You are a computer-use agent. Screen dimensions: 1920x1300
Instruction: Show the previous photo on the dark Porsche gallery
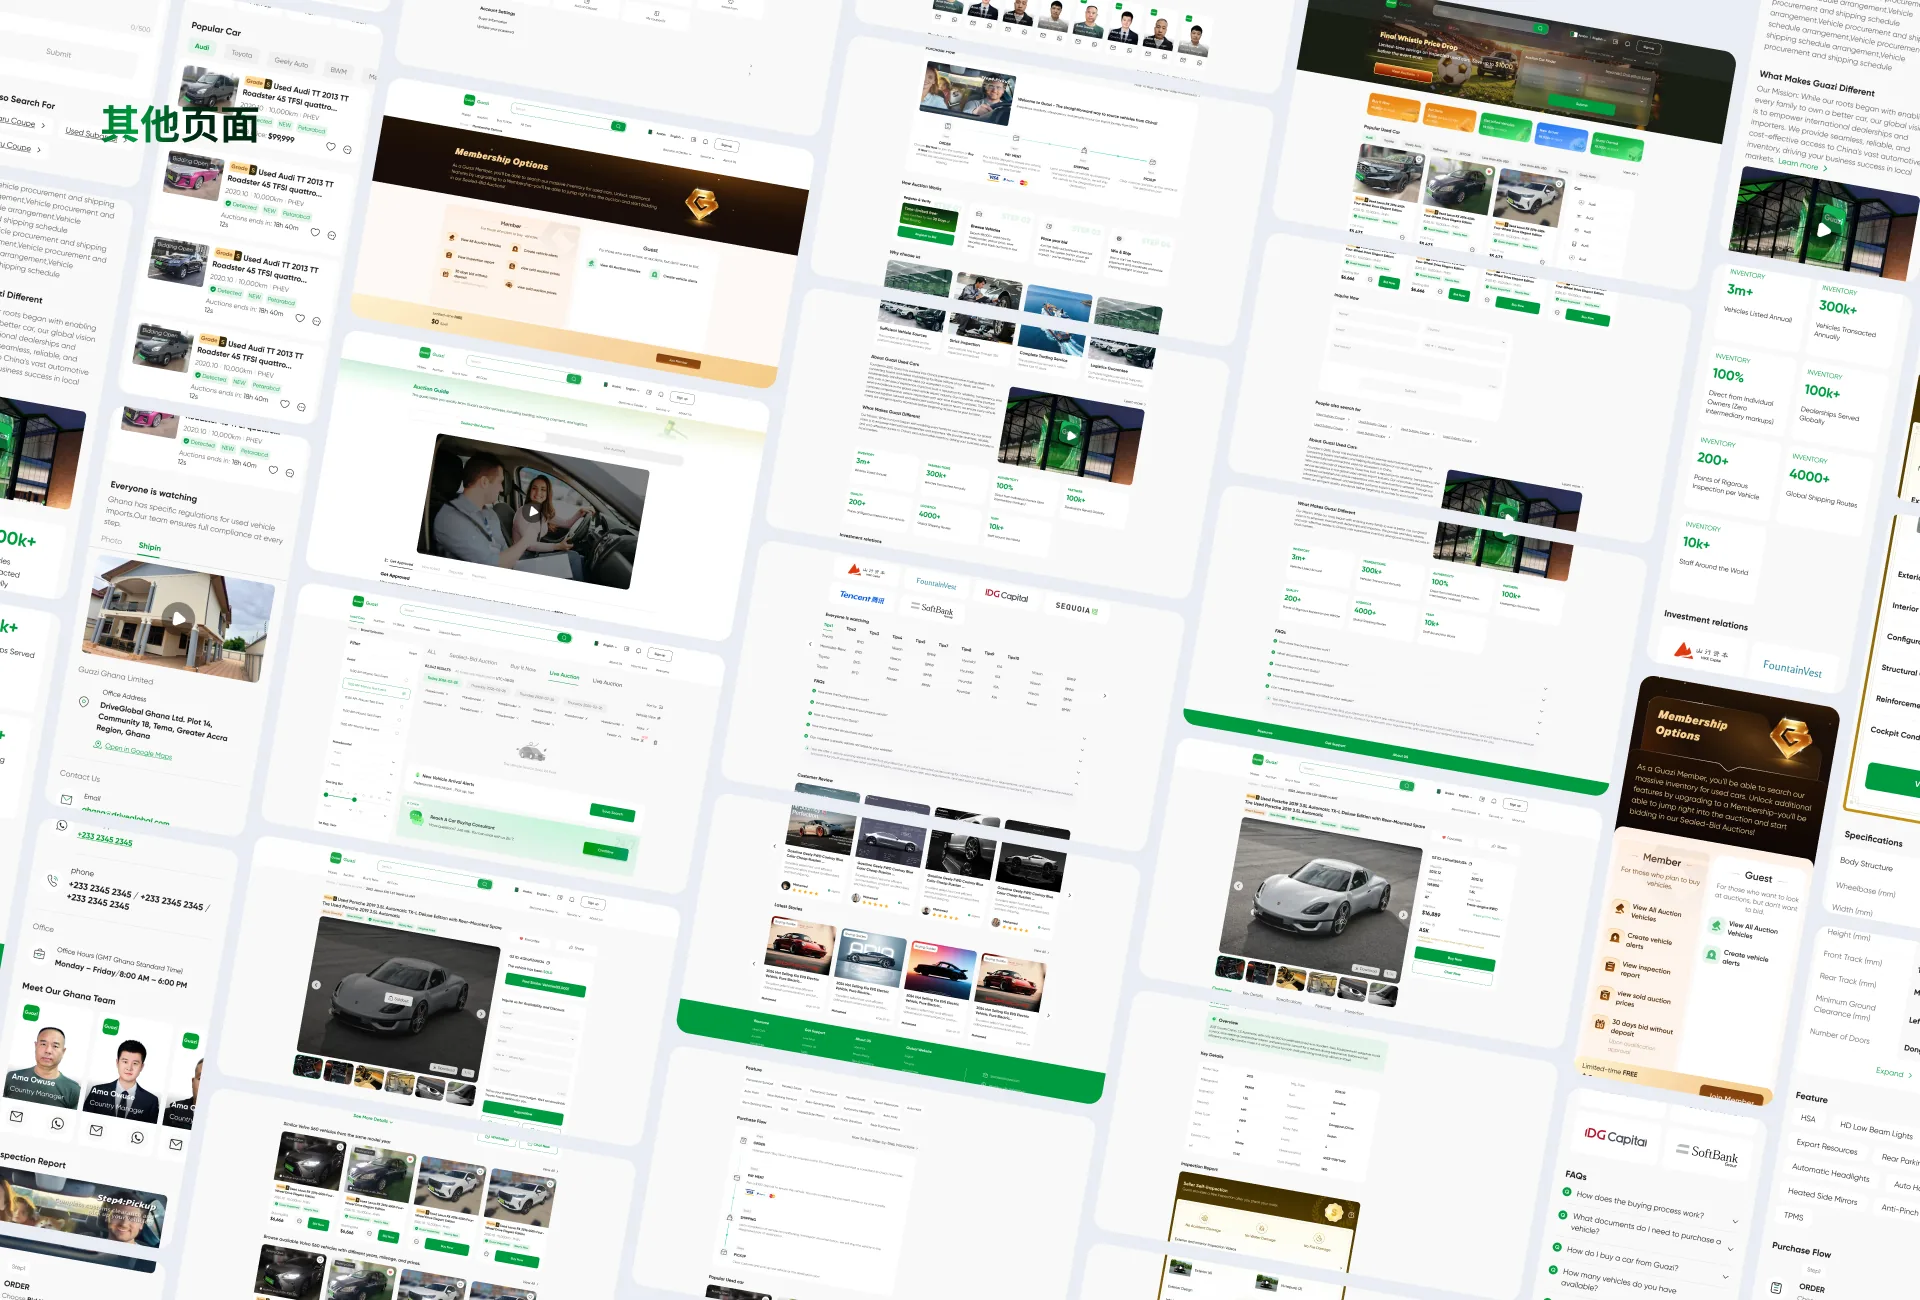click(x=316, y=984)
